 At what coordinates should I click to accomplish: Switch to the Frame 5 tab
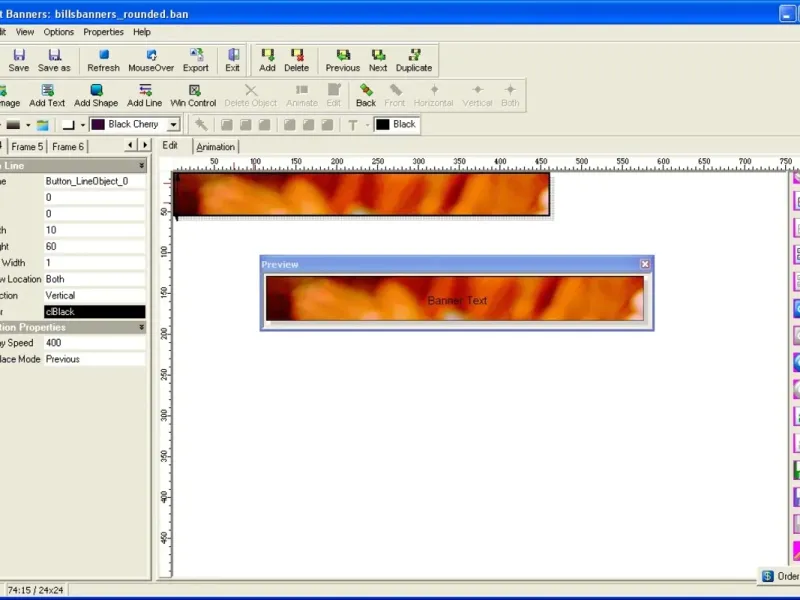[27, 147]
